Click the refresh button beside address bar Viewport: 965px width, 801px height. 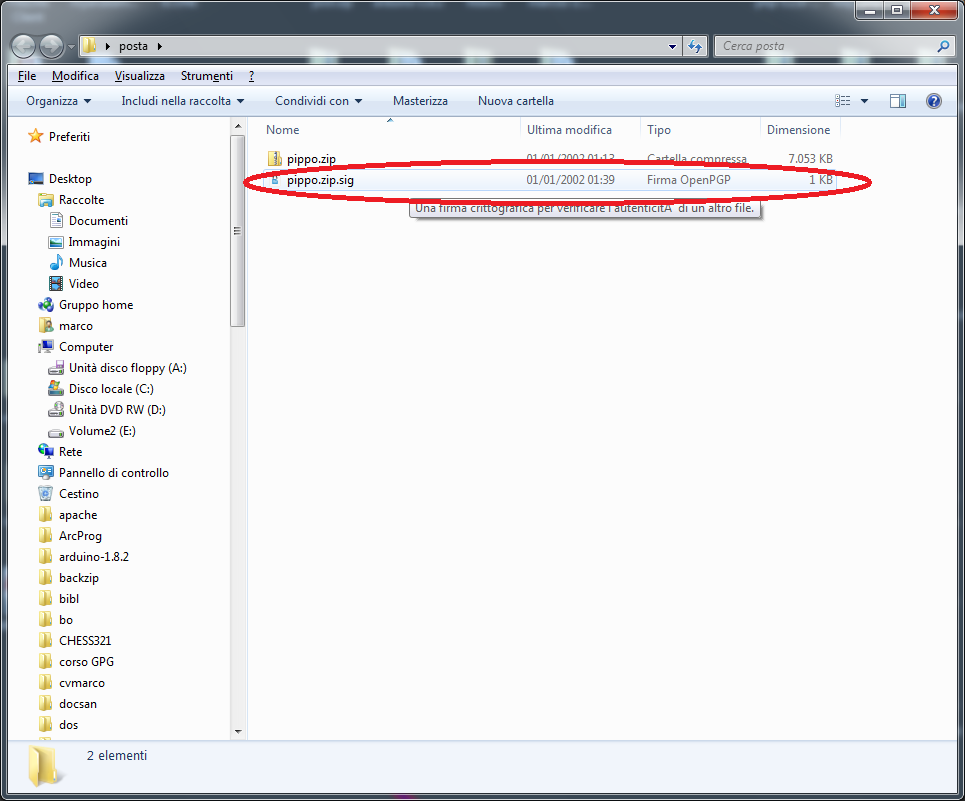tap(696, 46)
